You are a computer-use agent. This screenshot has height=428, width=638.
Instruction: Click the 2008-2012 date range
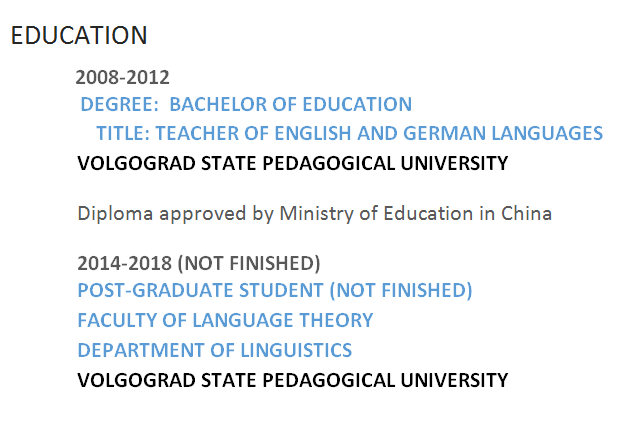(122, 77)
